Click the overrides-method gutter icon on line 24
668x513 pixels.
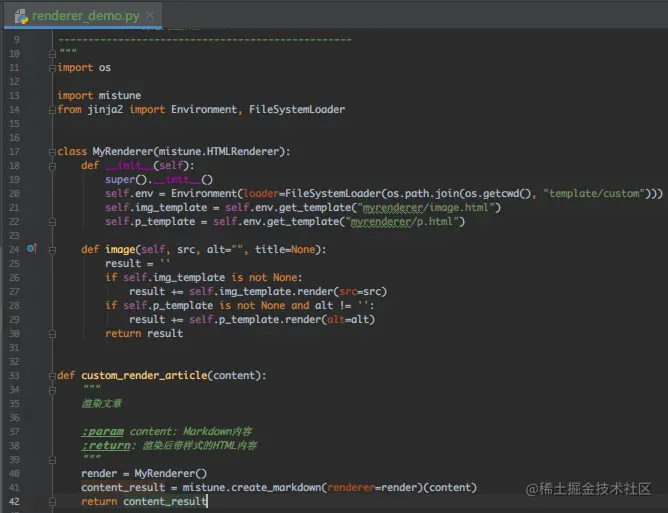click(x=32, y=248)
